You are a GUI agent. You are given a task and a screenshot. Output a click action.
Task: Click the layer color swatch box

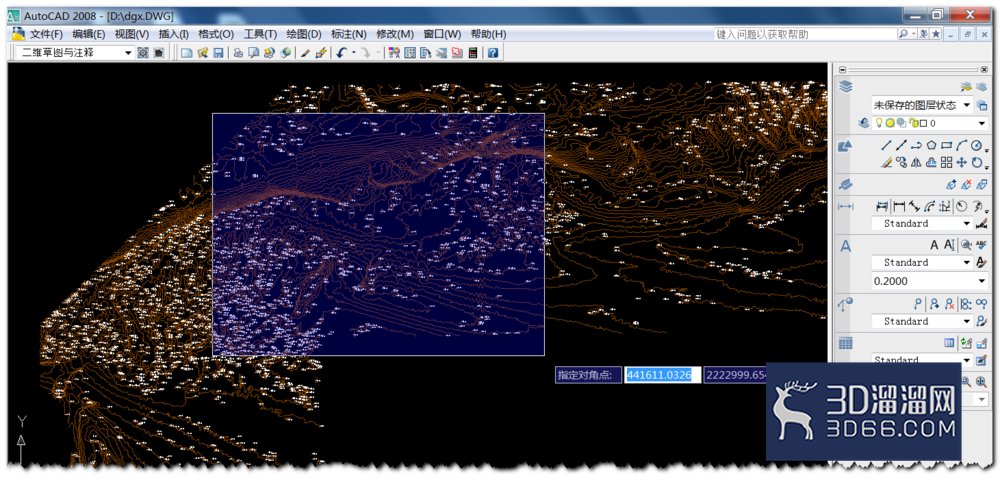(924, 123)
